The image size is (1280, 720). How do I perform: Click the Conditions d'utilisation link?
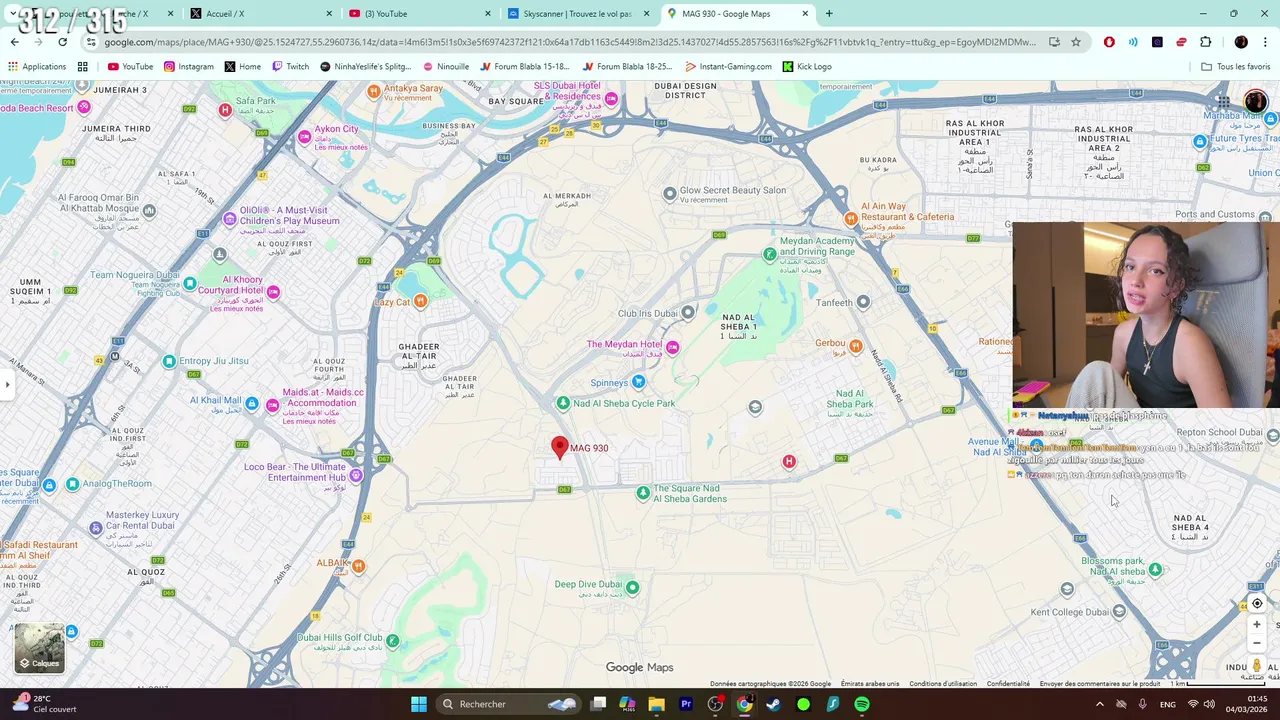[943, 684]
